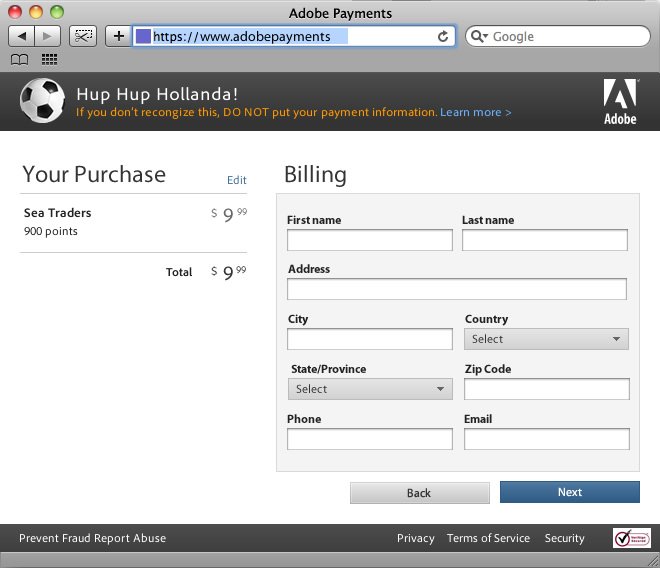The width and height of the screenshot is (660, 568).
Task: Click into the Address field
Action: click(457, 289)
